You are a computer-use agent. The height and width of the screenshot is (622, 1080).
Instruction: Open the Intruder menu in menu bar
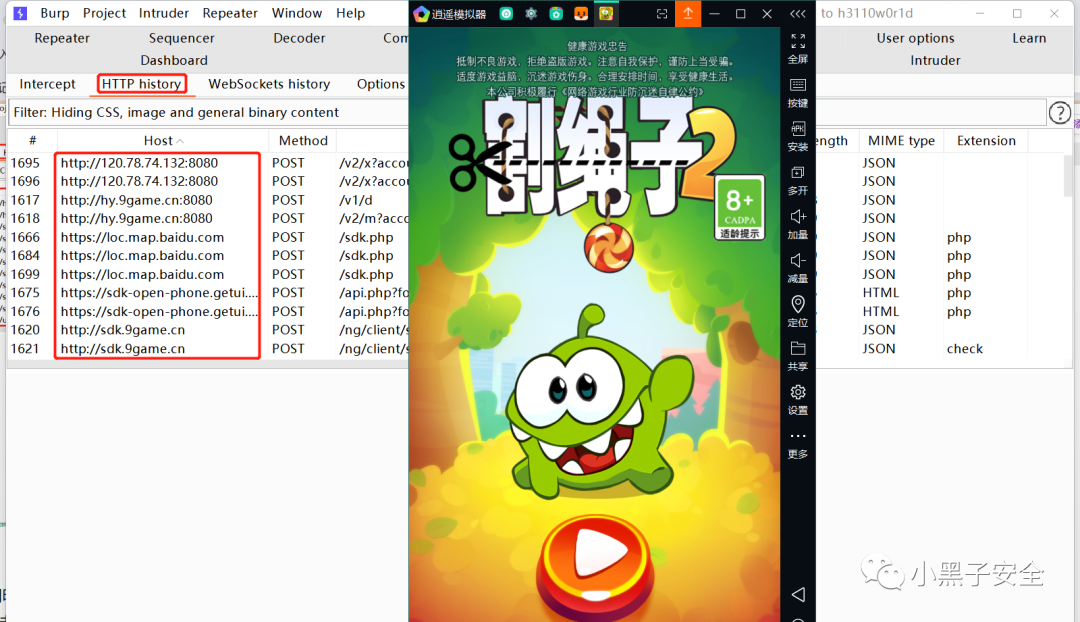pyautogui.click(x=163, y=13)
